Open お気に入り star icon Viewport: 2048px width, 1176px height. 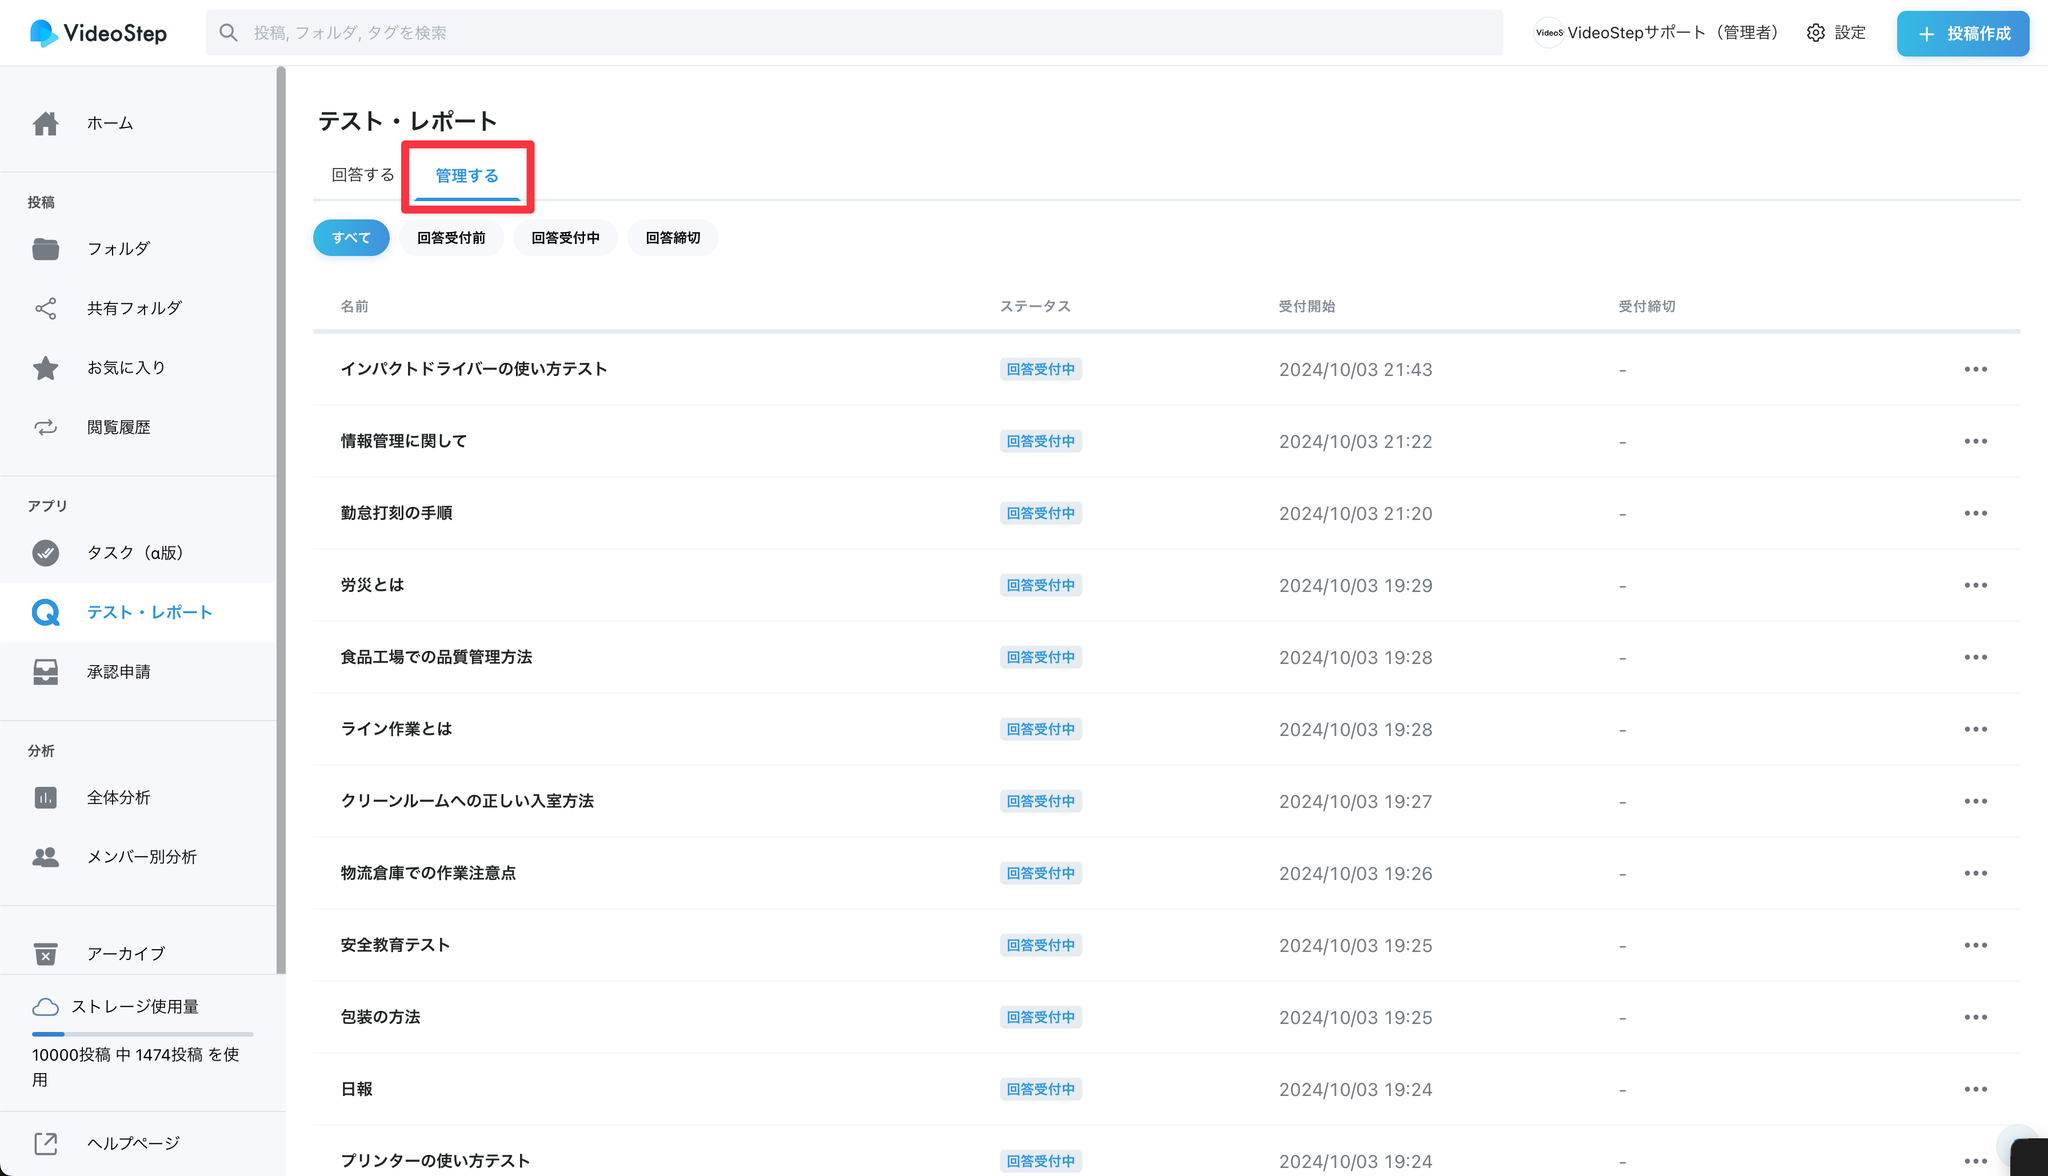point(45,368)
